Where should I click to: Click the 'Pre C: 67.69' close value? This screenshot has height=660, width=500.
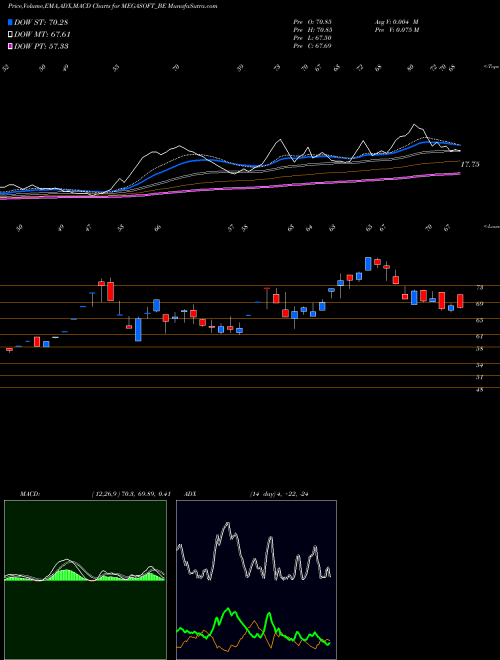coord(312,46)
